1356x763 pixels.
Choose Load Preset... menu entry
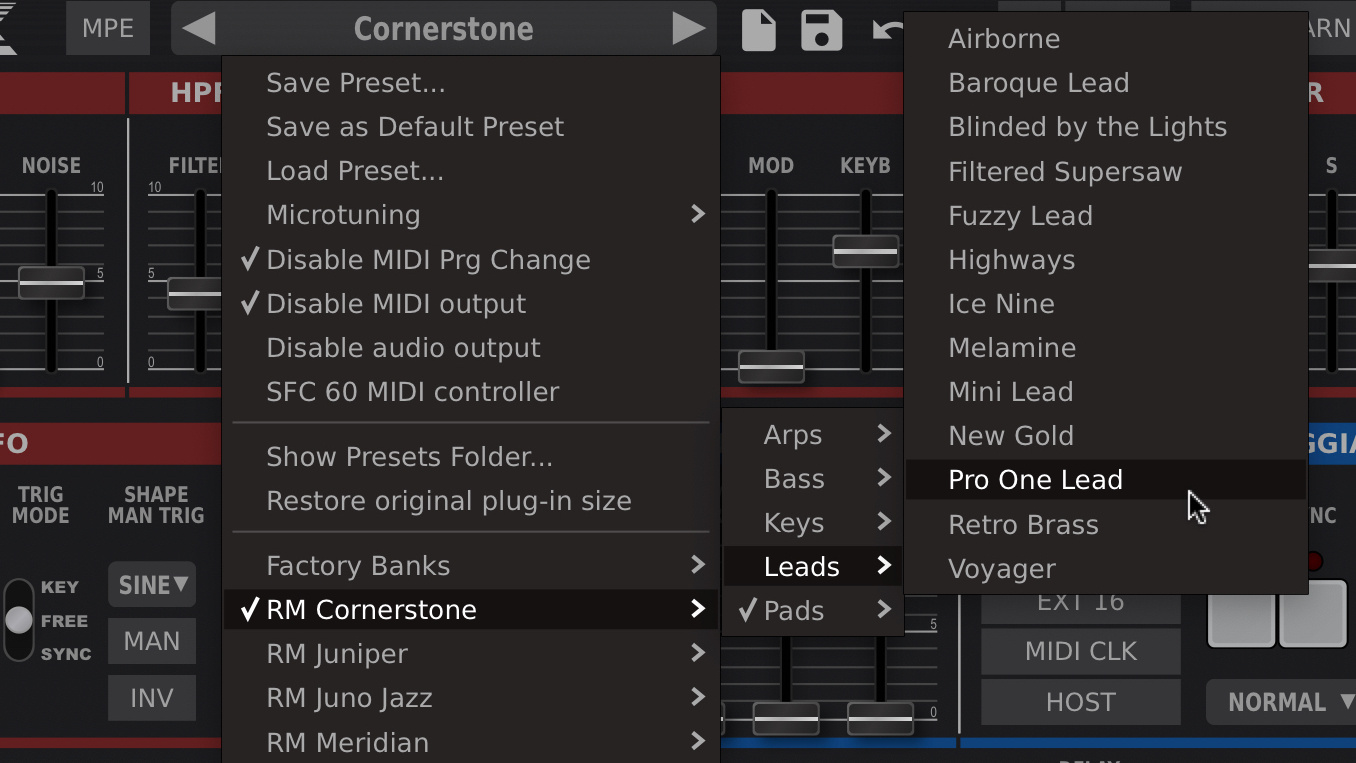(471, 171)
